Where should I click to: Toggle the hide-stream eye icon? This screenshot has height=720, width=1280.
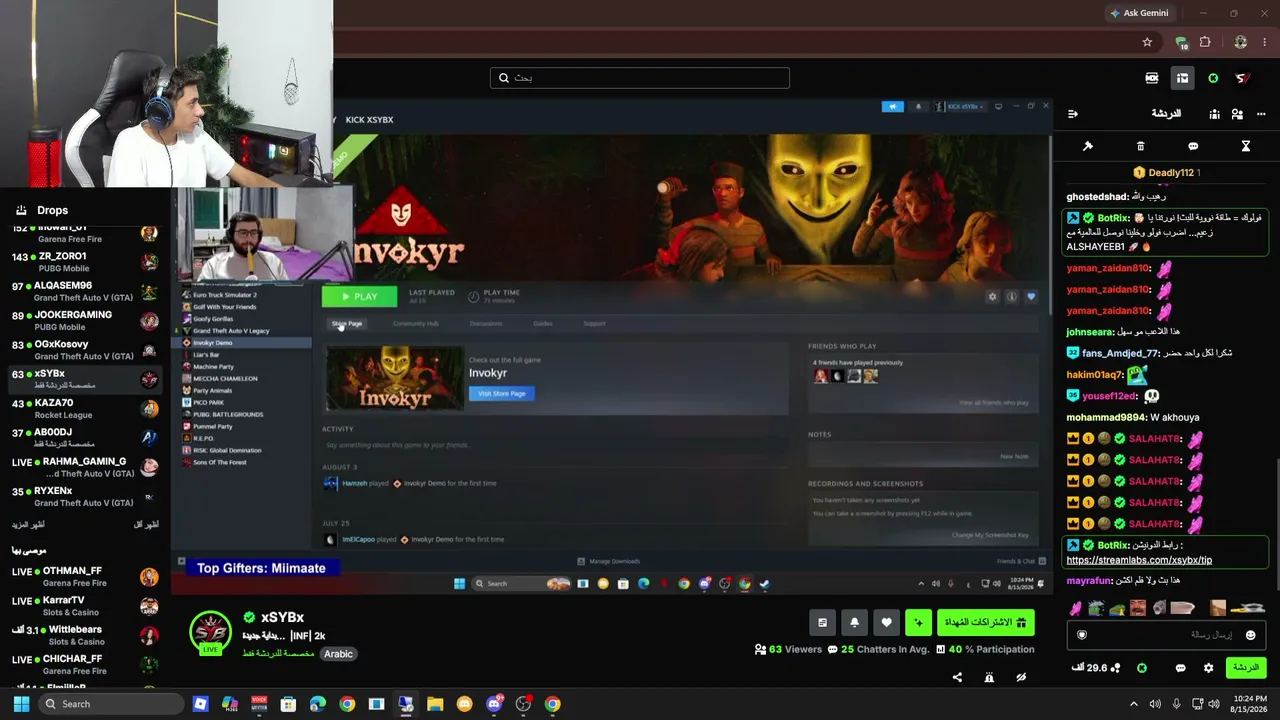(x=1021, y=677)
